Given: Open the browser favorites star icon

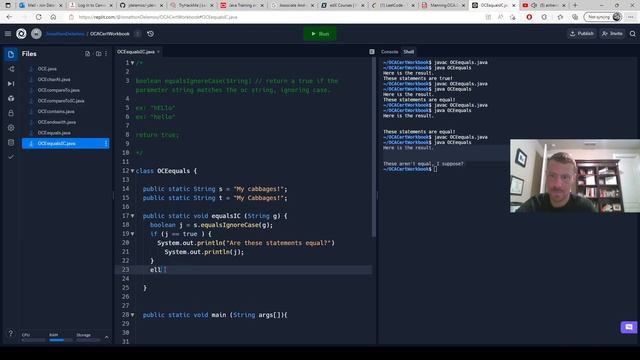Looking at the screenshot, I should coord(560,17).
